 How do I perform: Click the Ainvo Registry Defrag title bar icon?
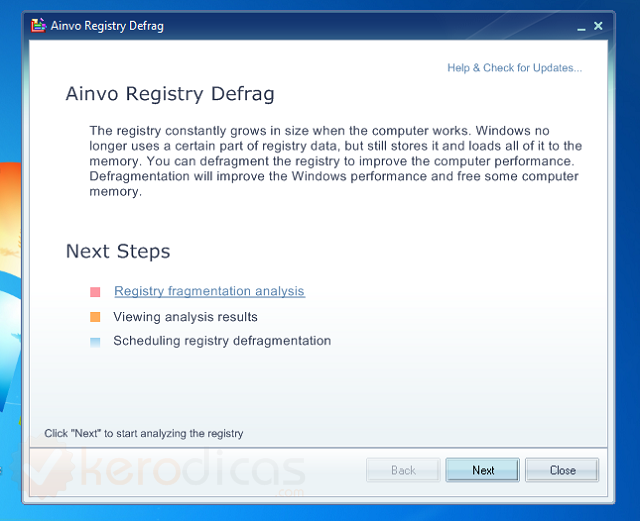(38, 25)
